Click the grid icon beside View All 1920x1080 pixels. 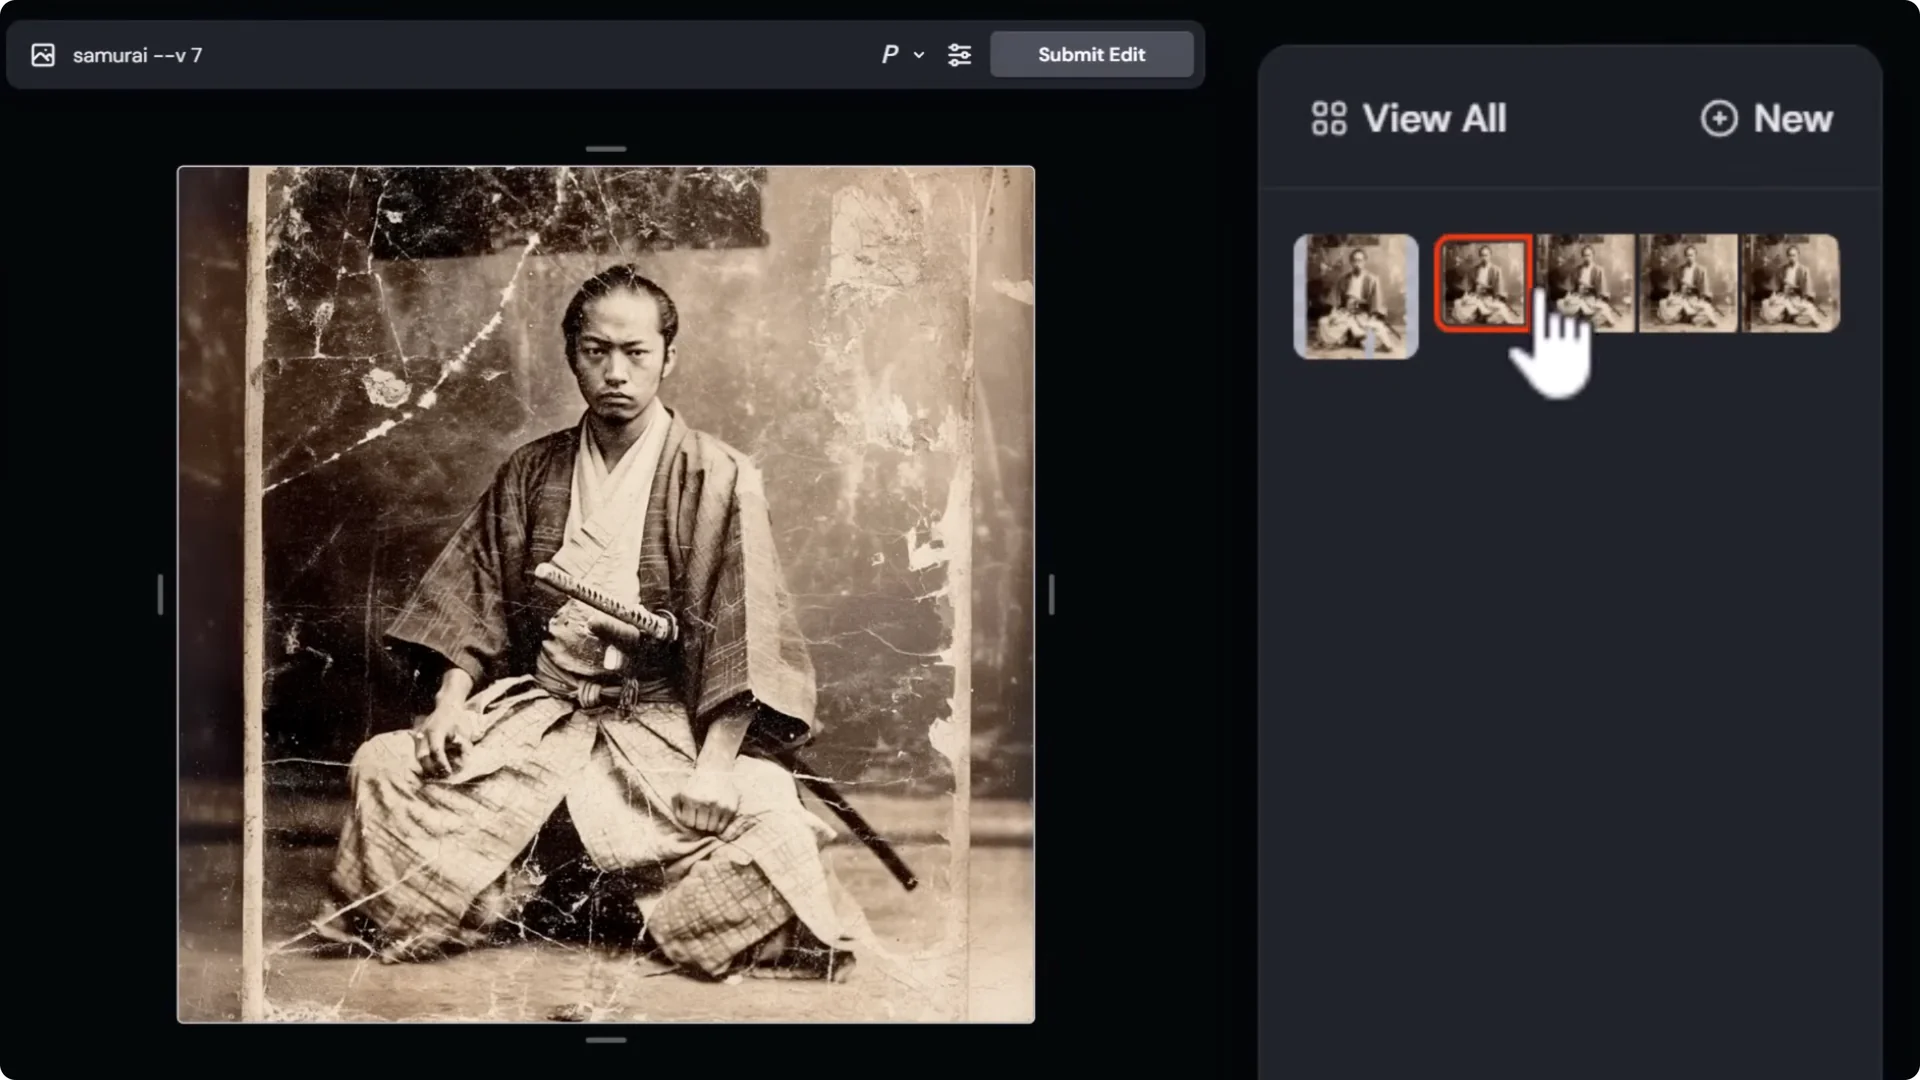pos(1329,118)
